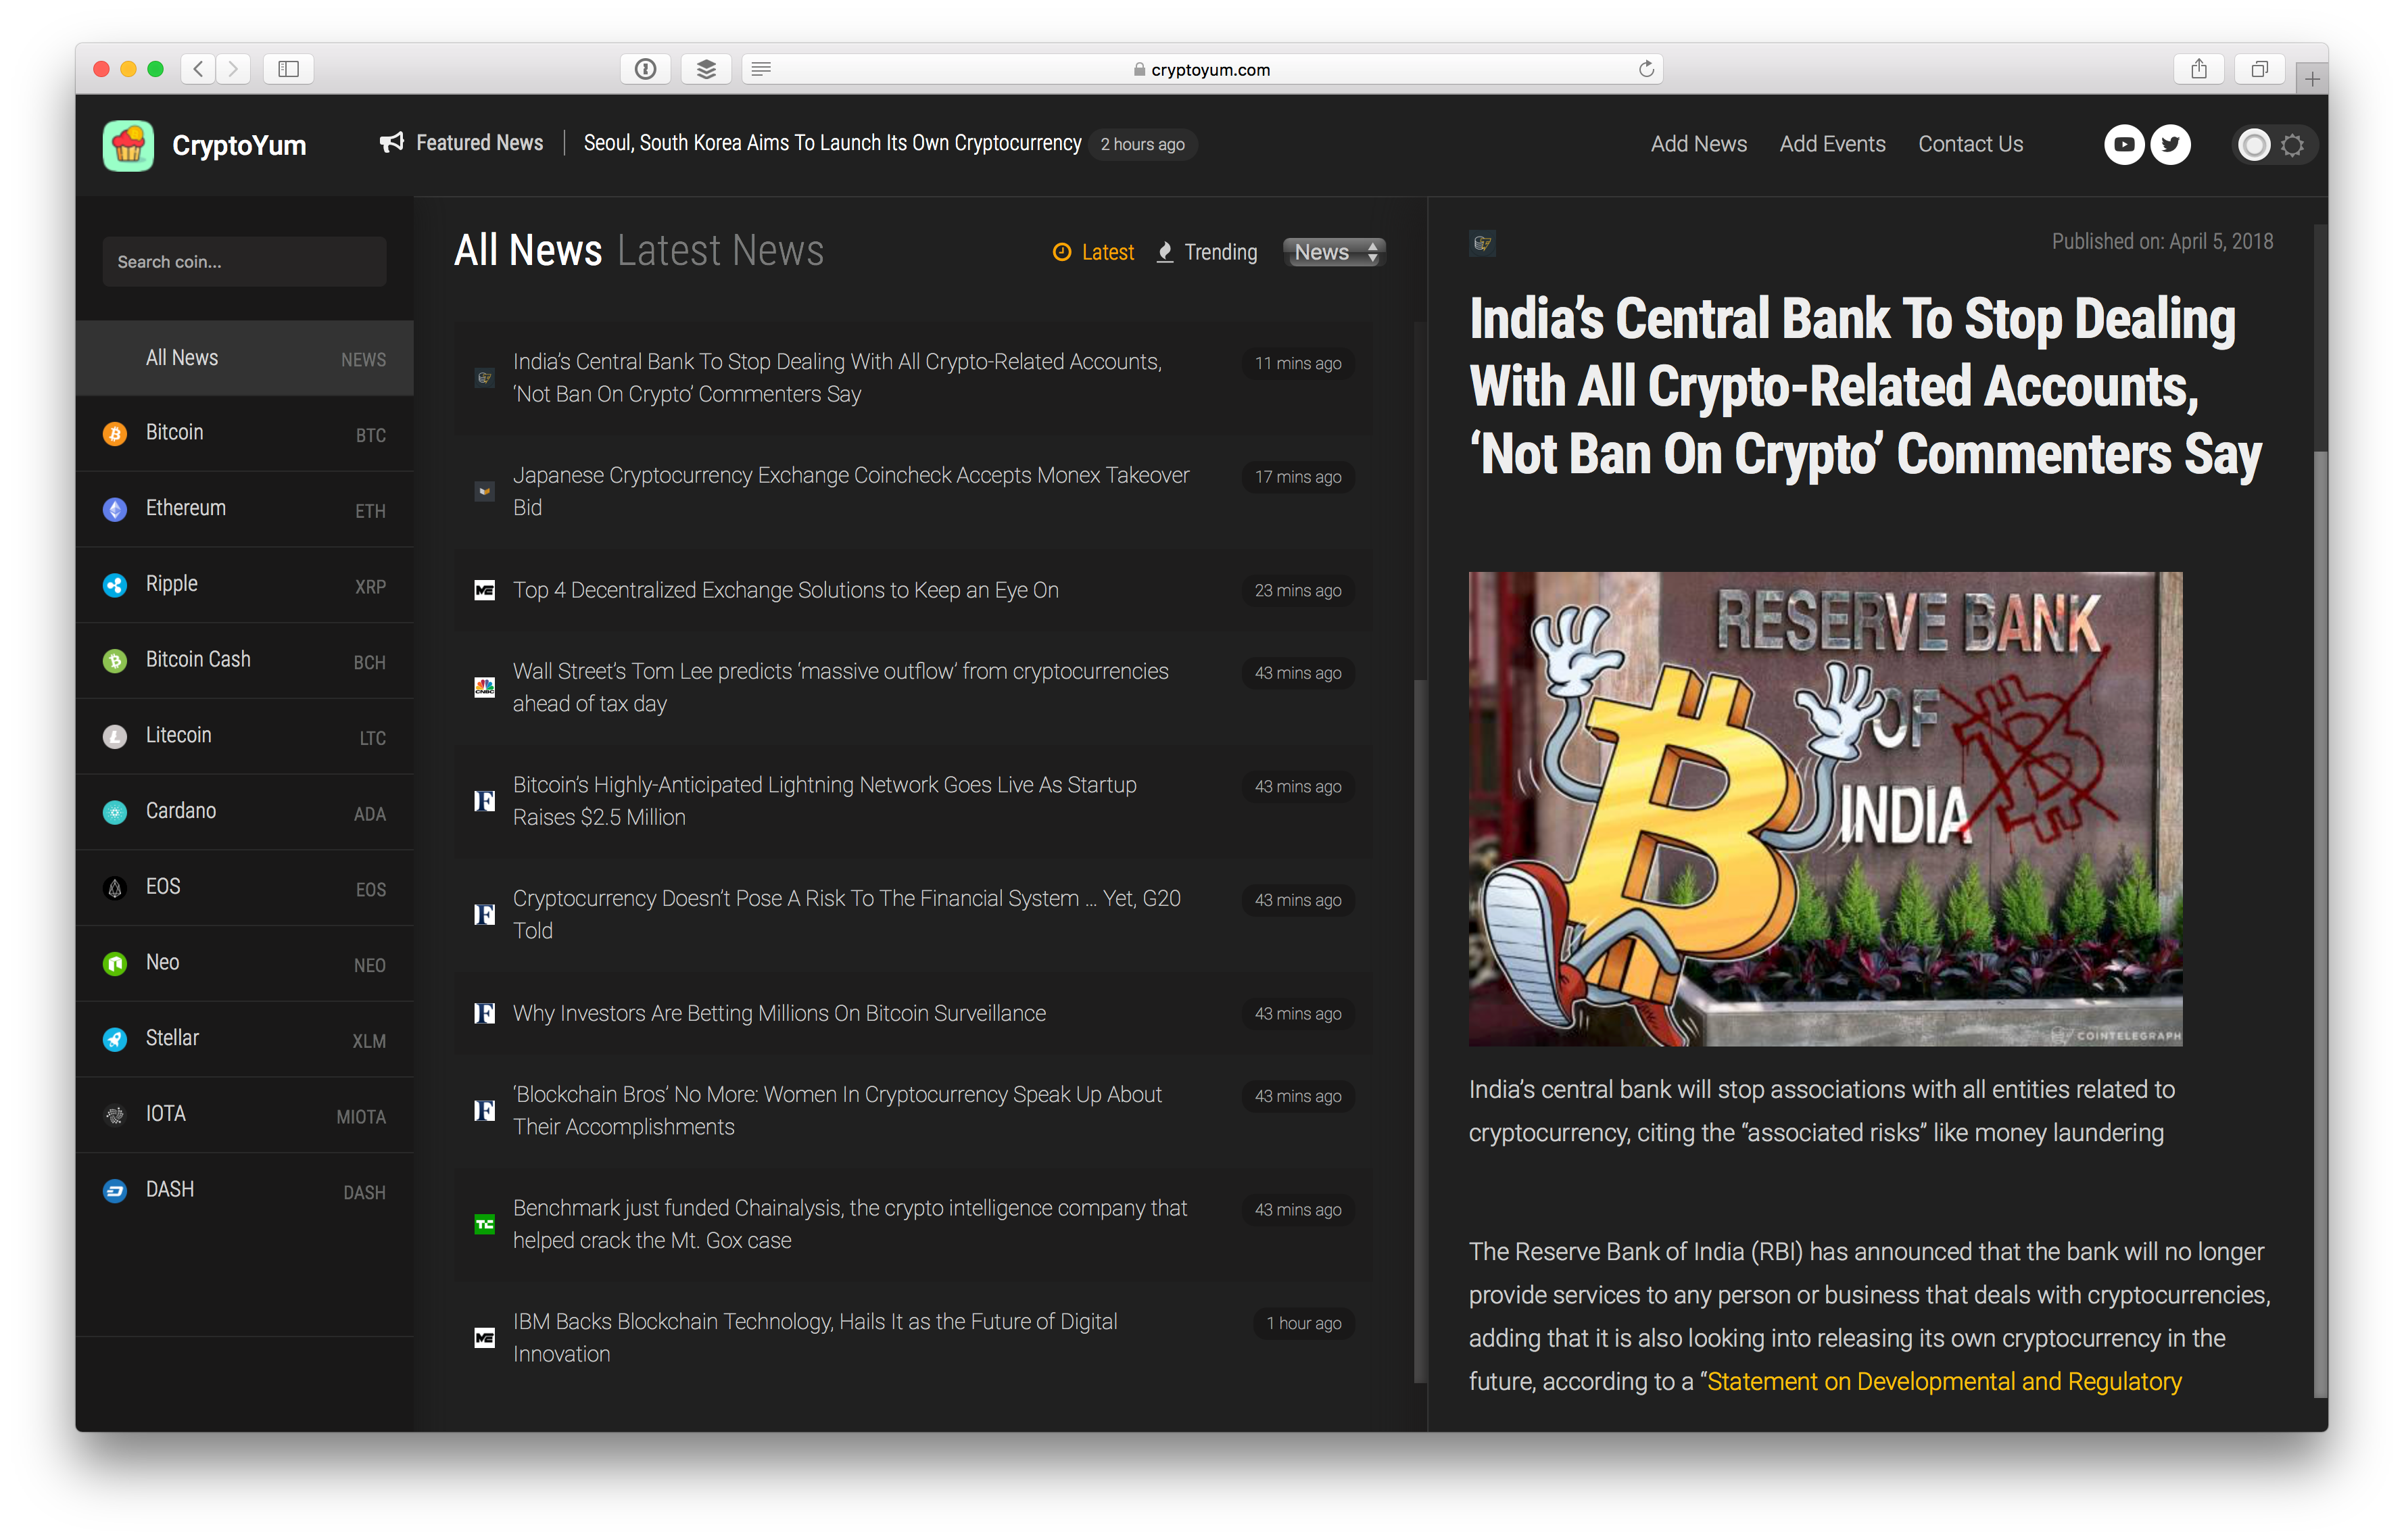Click the '23 mins ago' timestamp
Viewport: 2404px width, 1540px height.
coord(1297,590)
